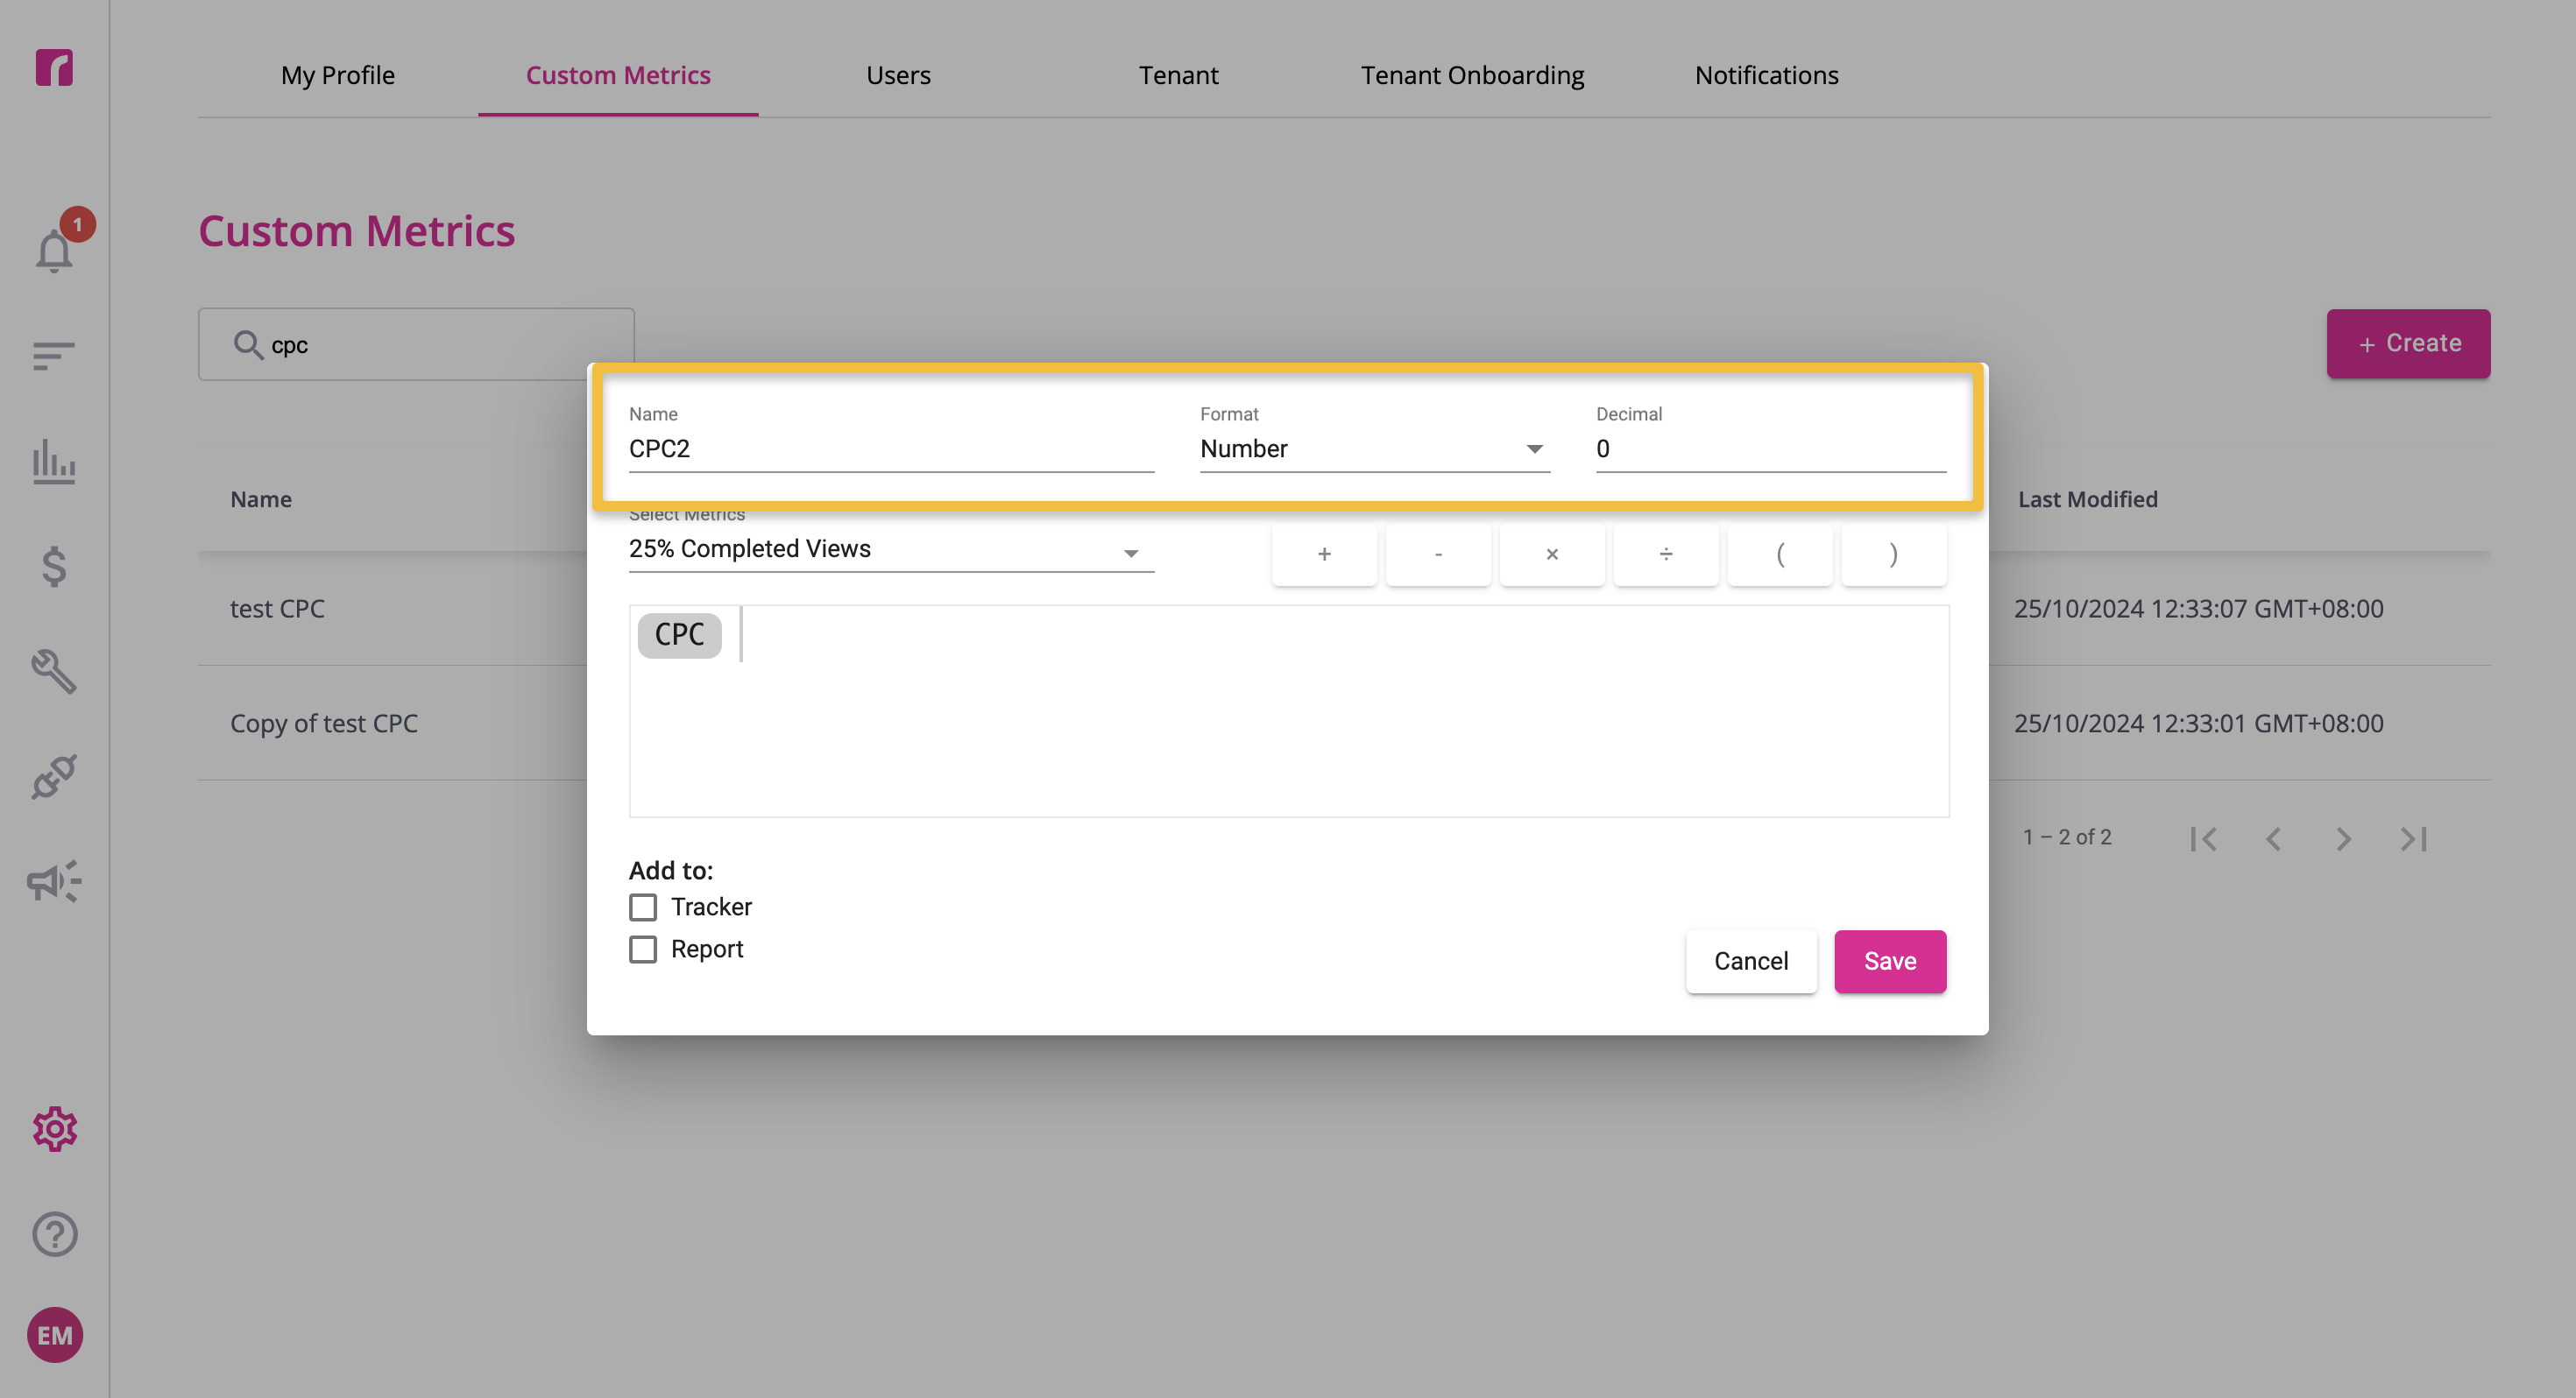Open the plug integrations icon
Screen dimensions: 2576x1398
pos(54,776)
